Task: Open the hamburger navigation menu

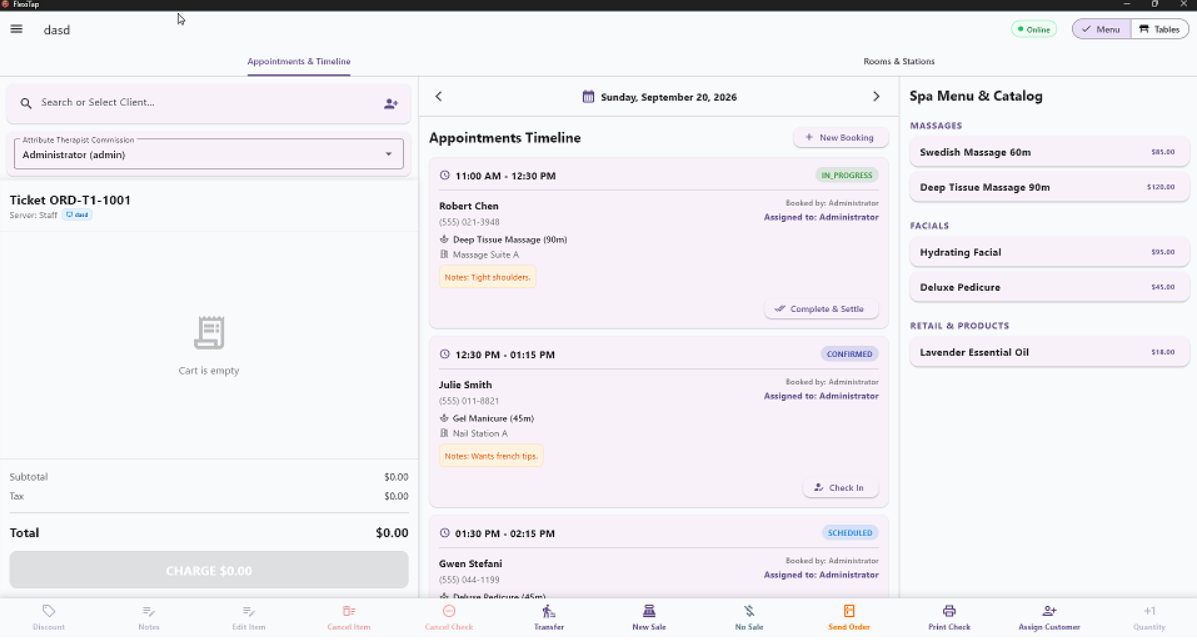Action: pos(16,29)
